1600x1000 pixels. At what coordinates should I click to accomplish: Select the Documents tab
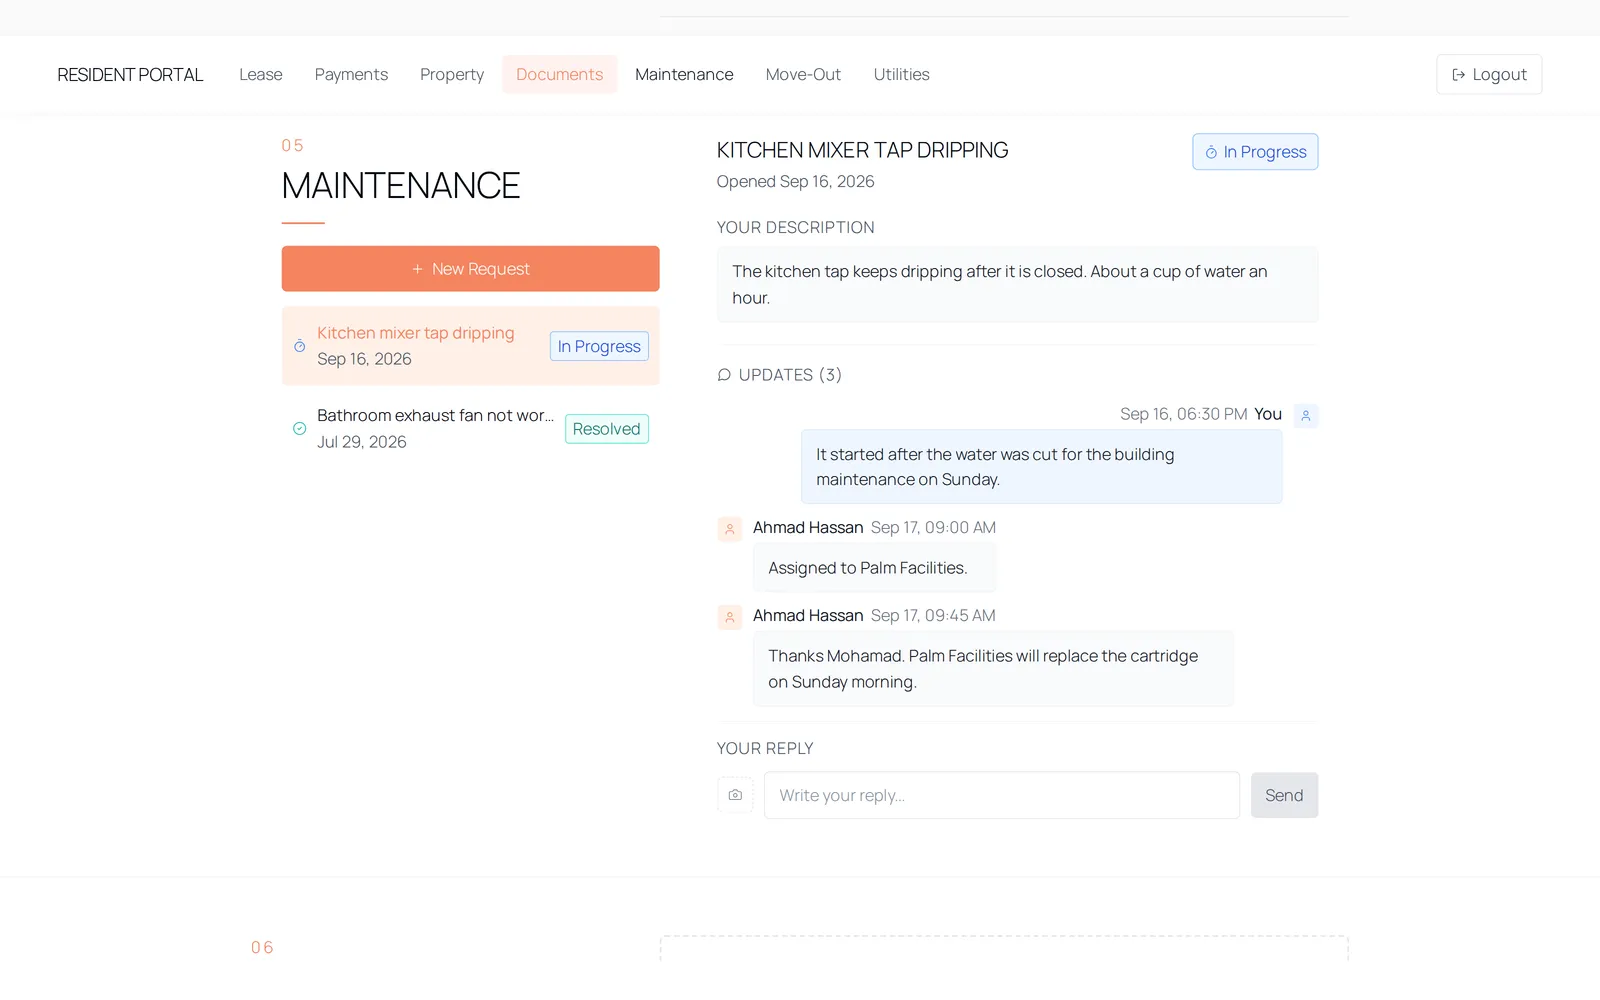coord(560,74)
